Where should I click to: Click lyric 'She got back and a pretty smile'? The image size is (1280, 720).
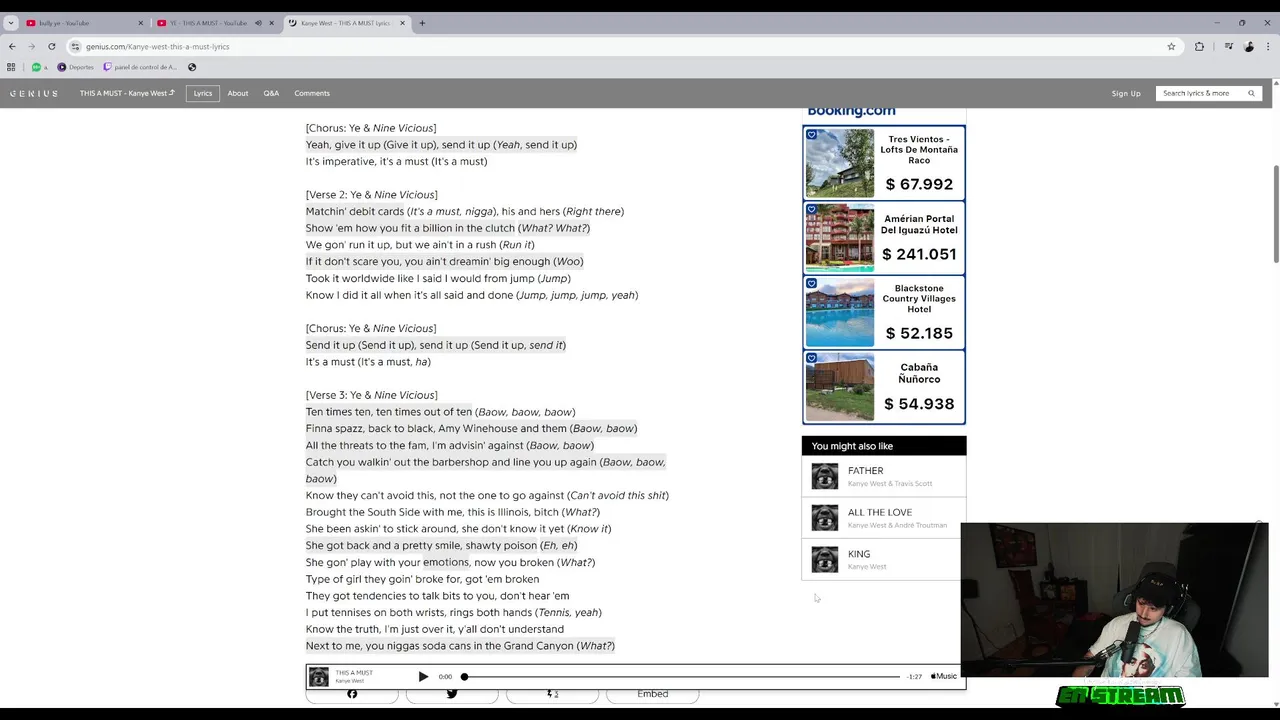[441, 546]
